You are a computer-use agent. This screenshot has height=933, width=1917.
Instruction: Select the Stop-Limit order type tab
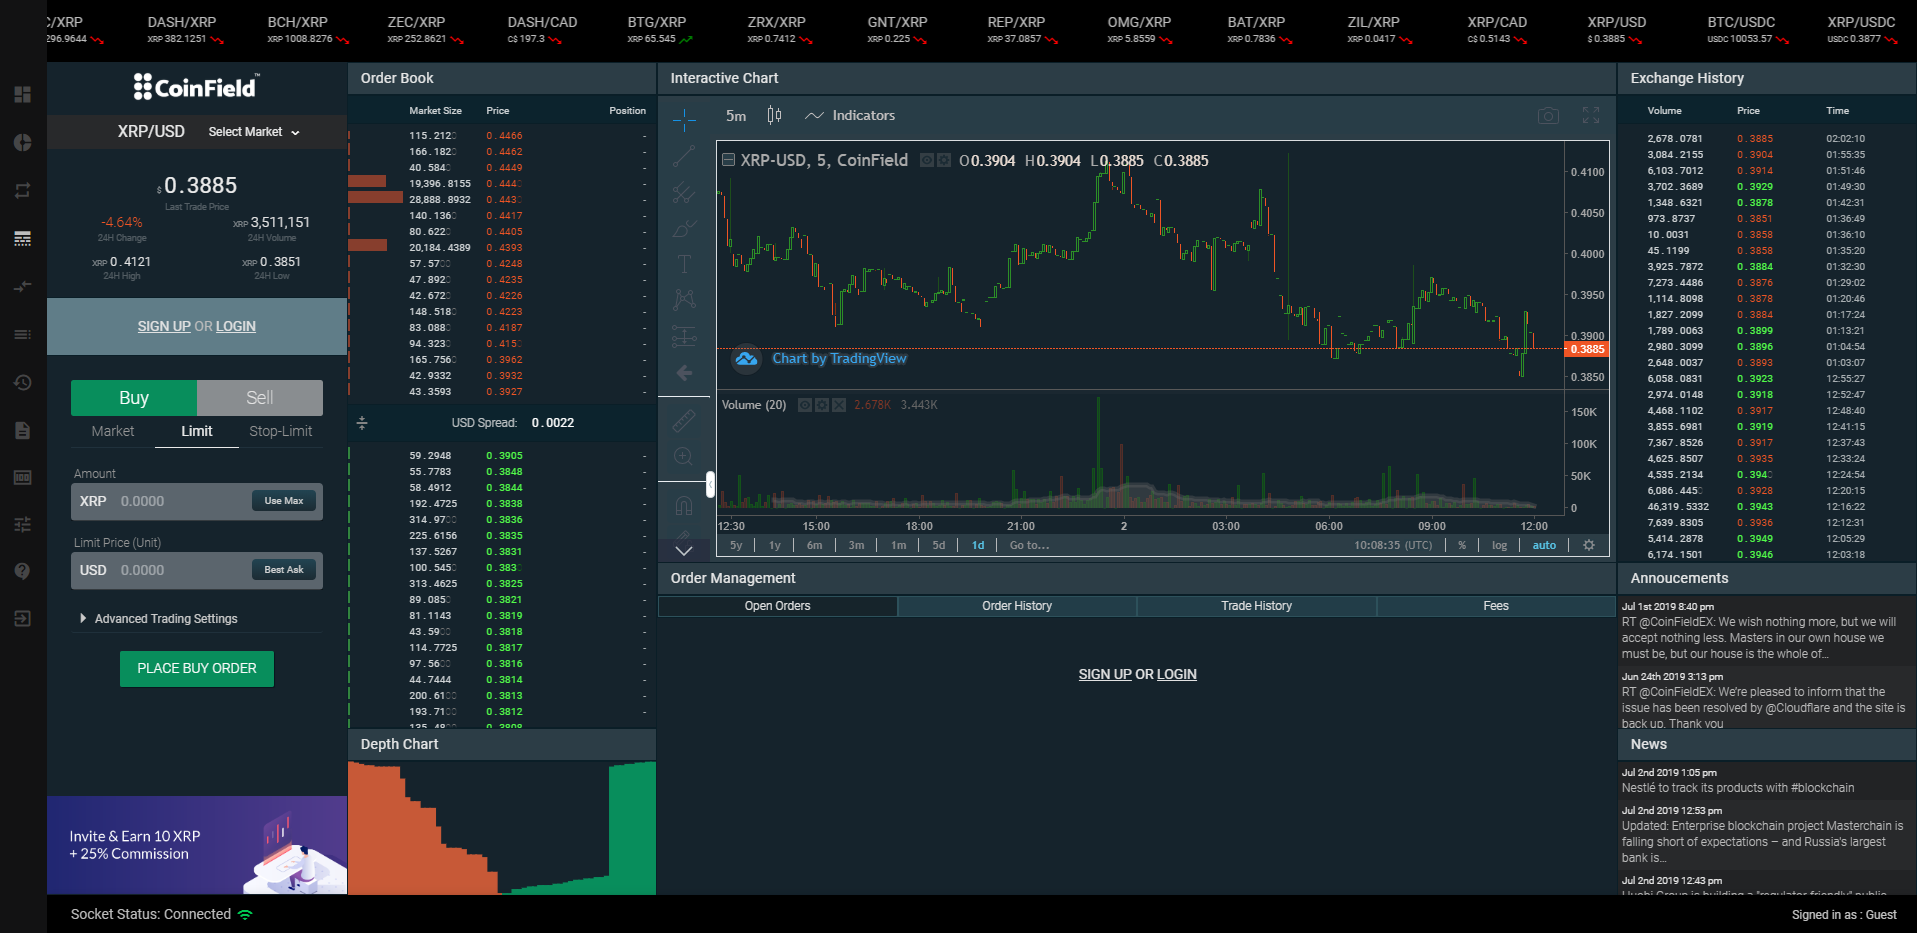pos(281,431)
